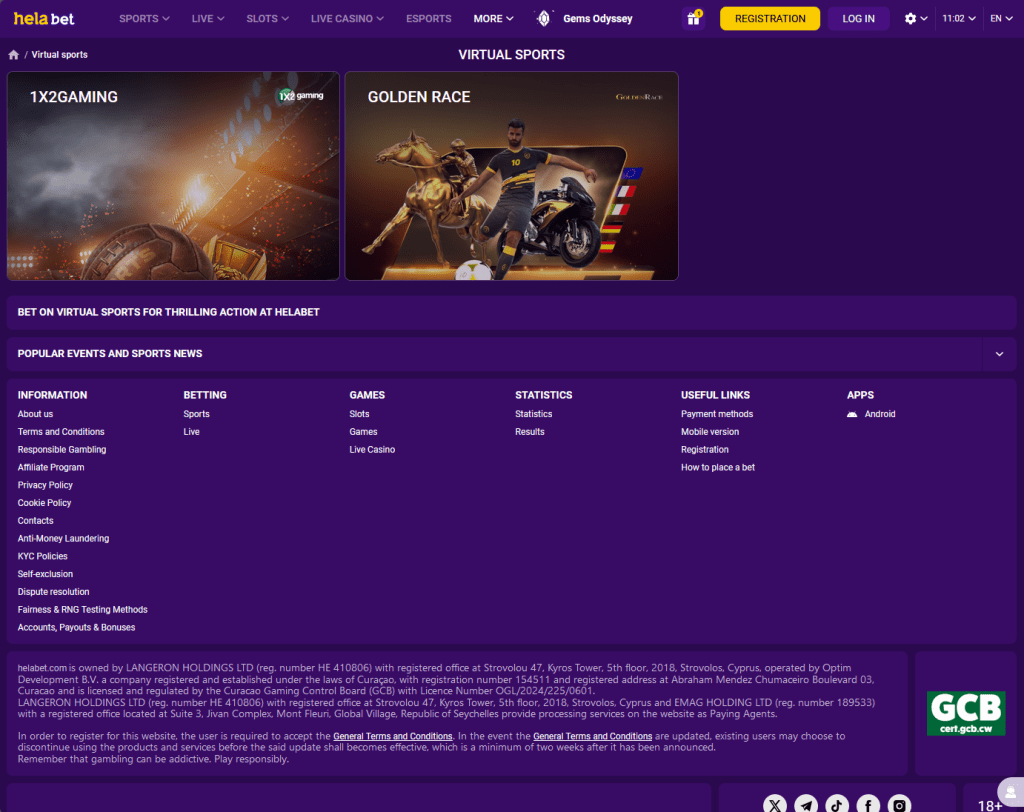Open Responsible Gambling link
Viewport: 1024px width, 812px height.
pos(62,449)
